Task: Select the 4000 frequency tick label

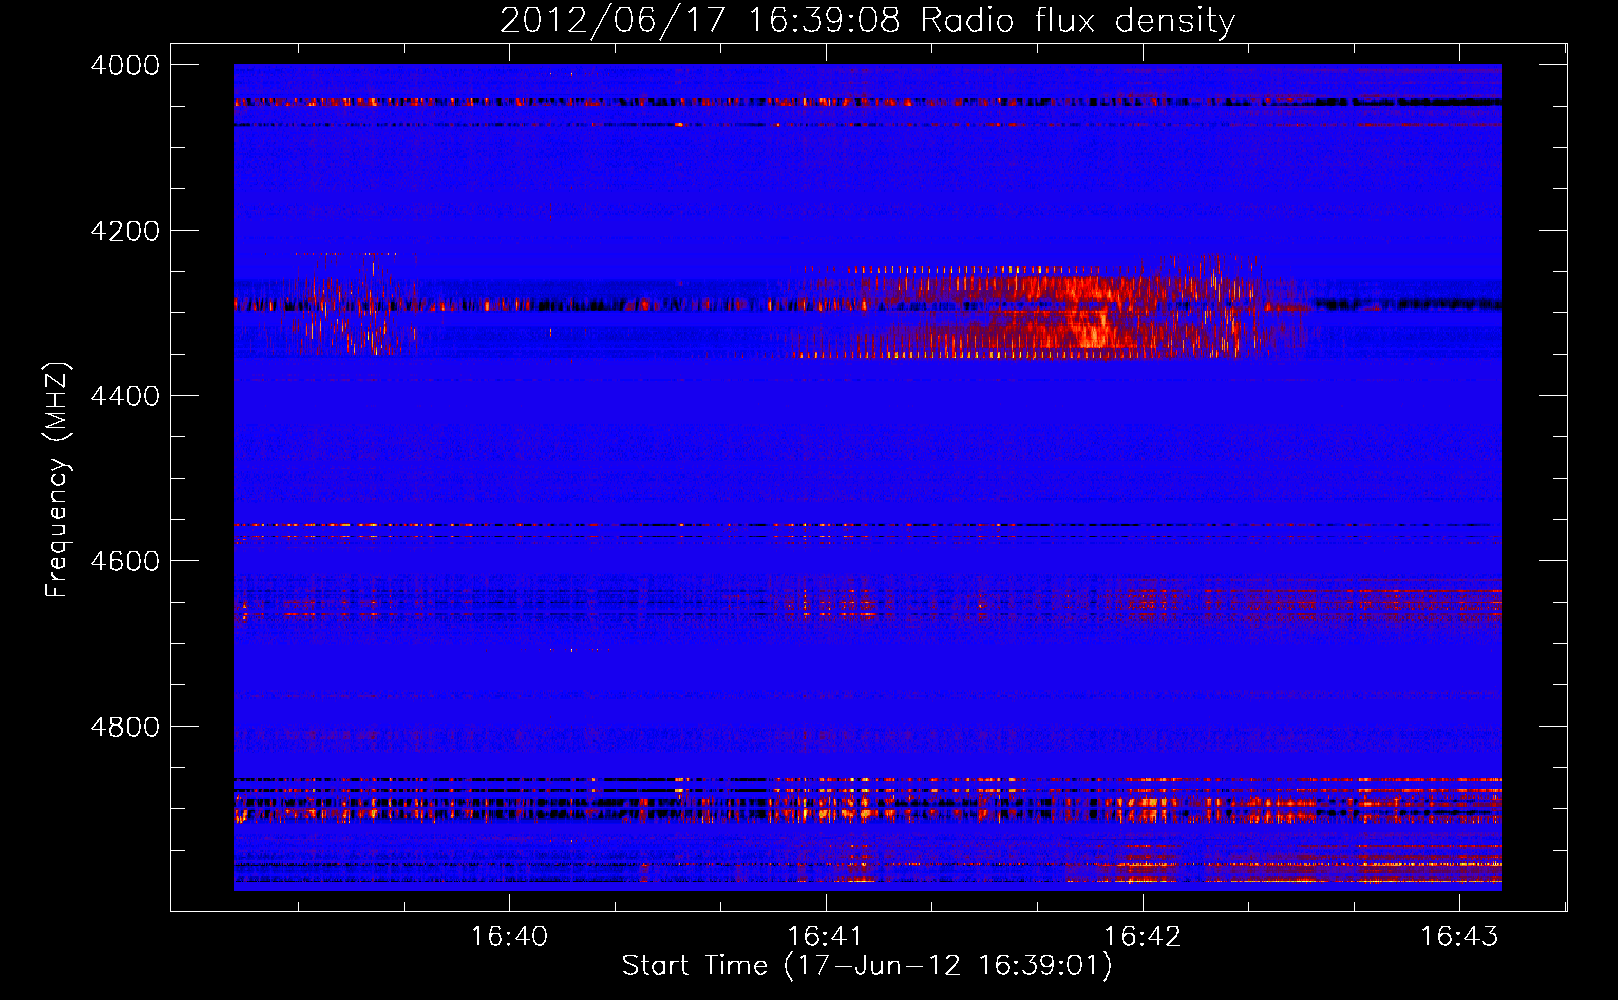Action: (125, 65)
